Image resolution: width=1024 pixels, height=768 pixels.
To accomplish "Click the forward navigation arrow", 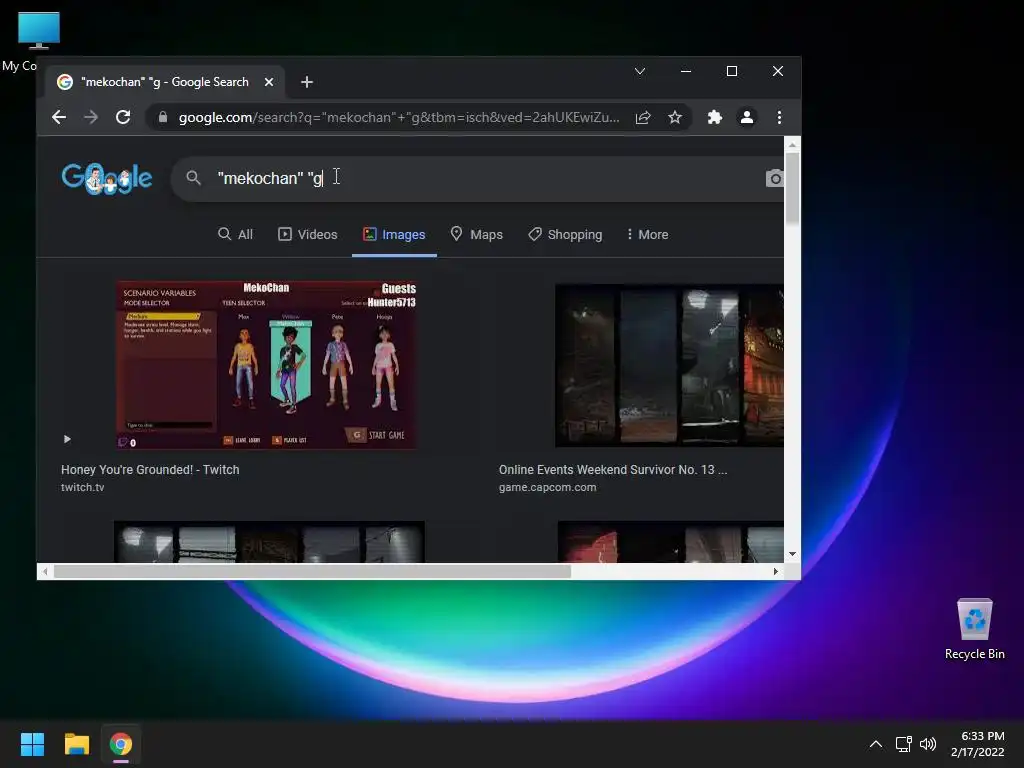I will [x=91, y=118].
